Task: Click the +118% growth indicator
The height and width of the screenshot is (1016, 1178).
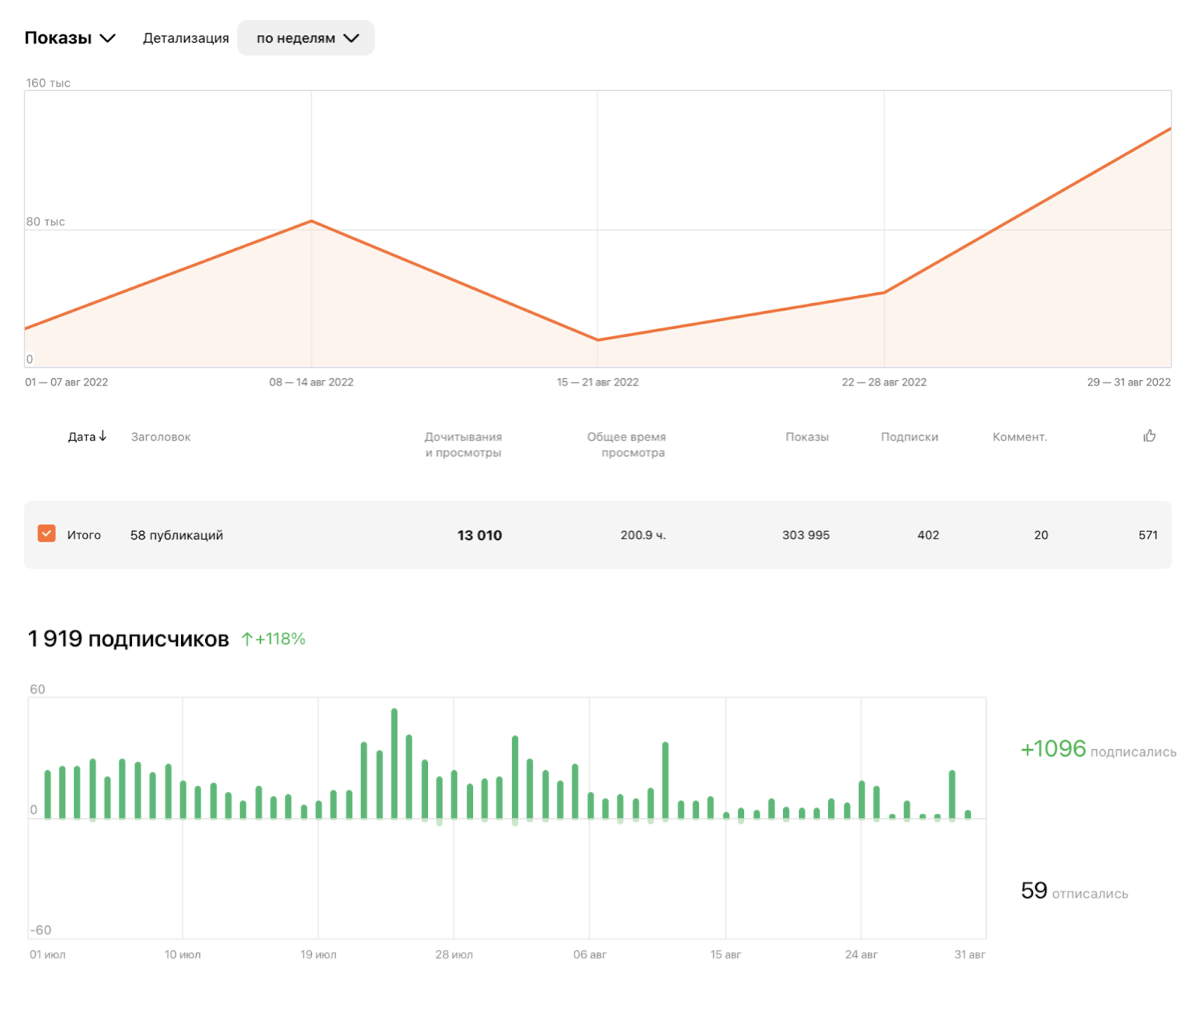Action: pos(273,639)
